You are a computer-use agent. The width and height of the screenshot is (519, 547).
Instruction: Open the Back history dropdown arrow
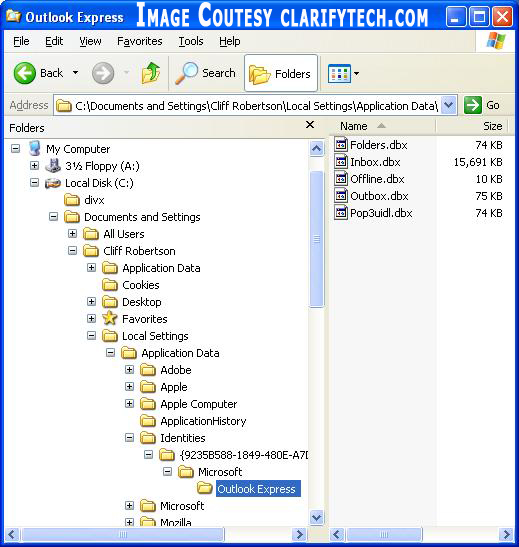[75, 73]
